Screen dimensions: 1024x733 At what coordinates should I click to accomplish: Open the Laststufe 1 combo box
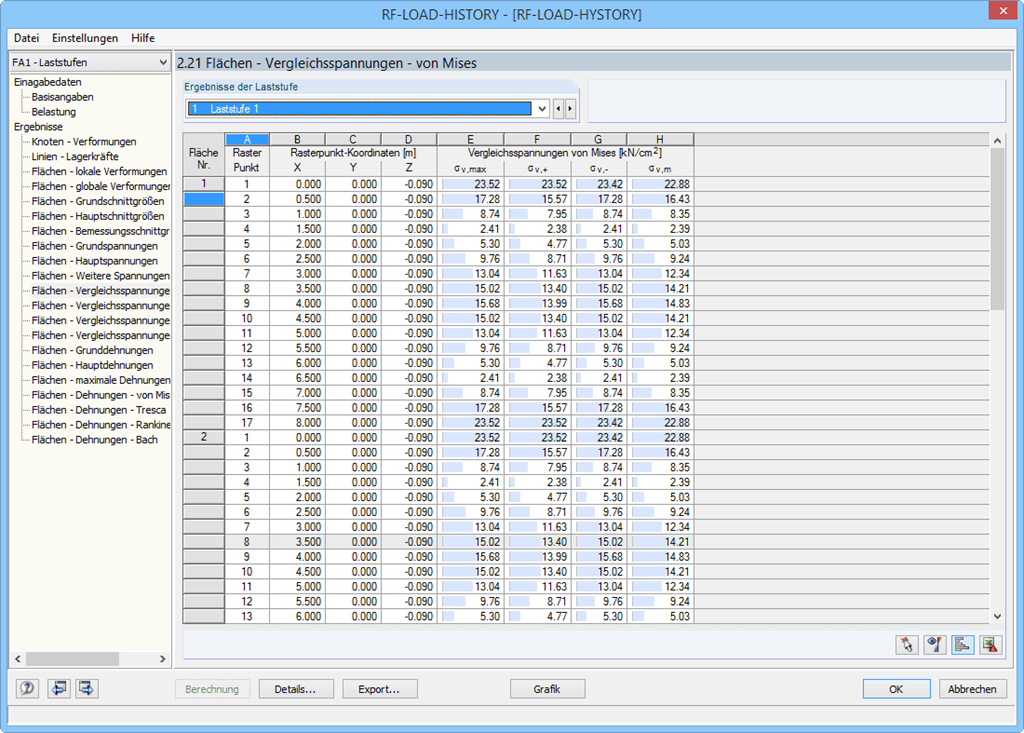[x=368, y=108]
